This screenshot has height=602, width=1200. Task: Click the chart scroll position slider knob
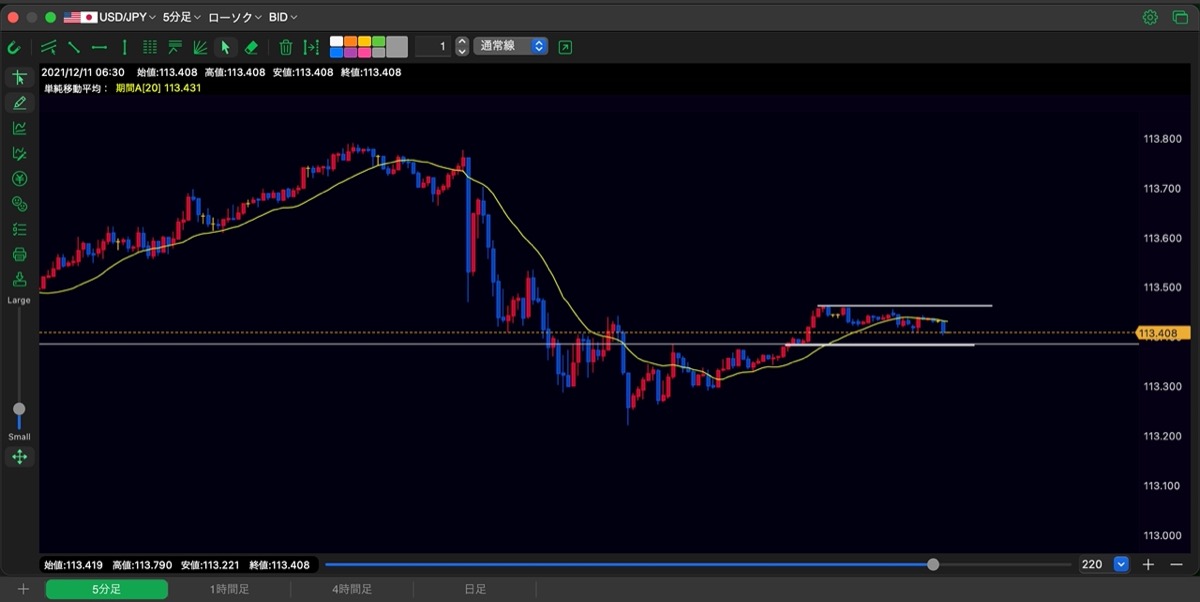click(x=933, y=564)
